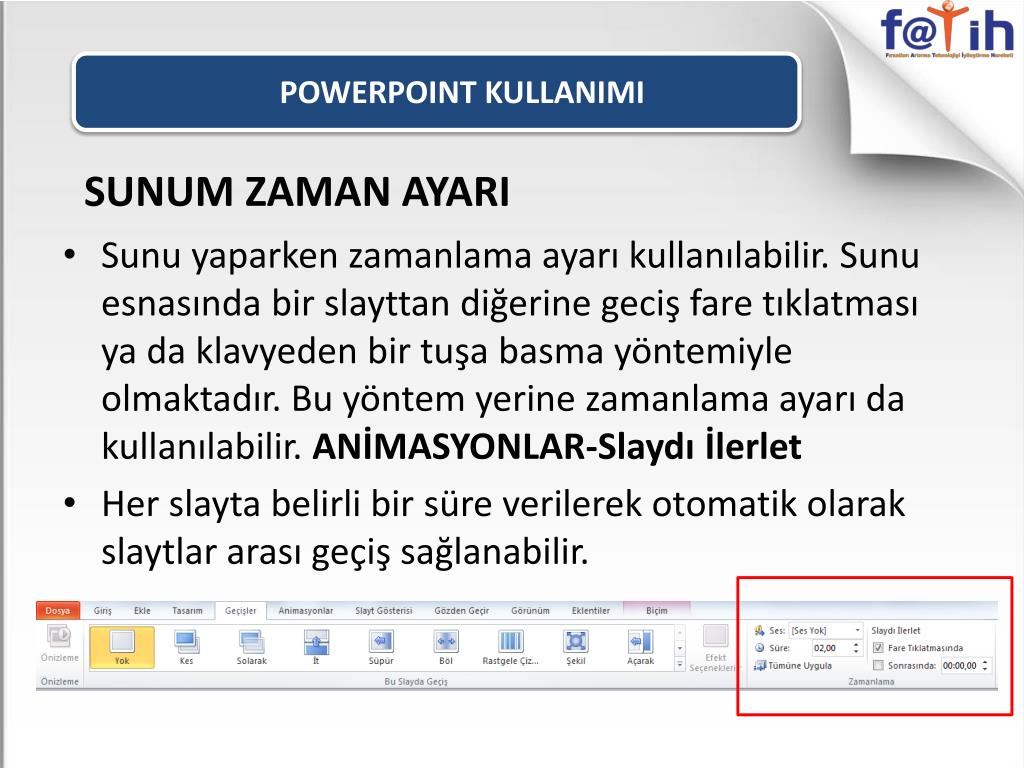Screen dimensions: 1024x768
Task: Click the Sonrasında 00:00,00 field
Action: coord(960,665)
